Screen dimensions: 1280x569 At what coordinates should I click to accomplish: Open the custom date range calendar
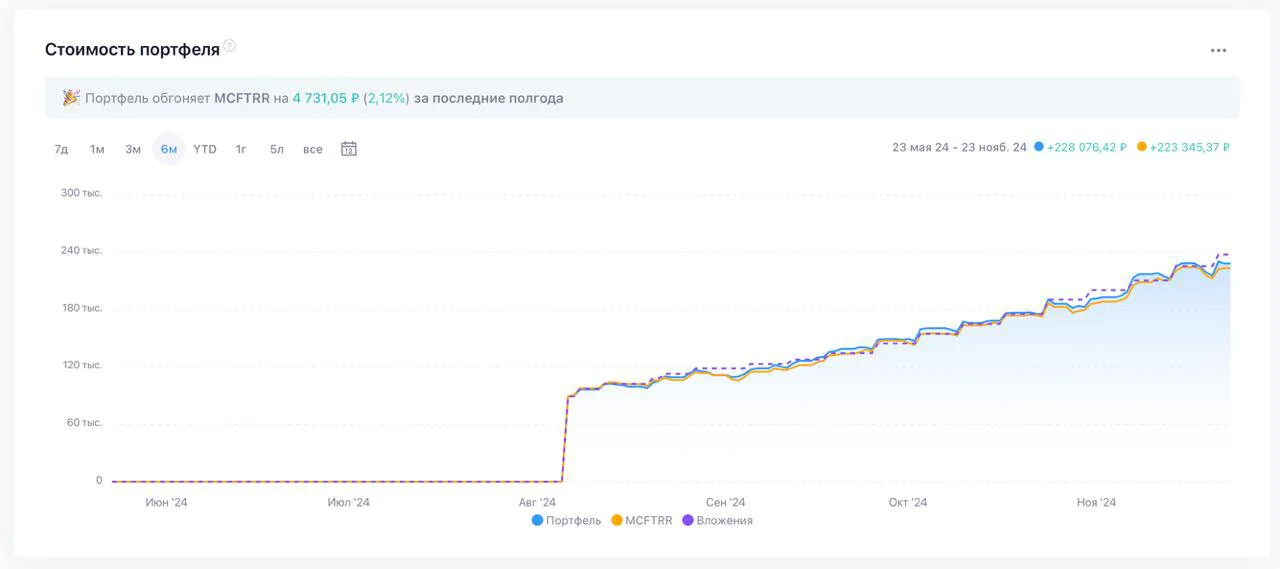click(x=349, y=149)
